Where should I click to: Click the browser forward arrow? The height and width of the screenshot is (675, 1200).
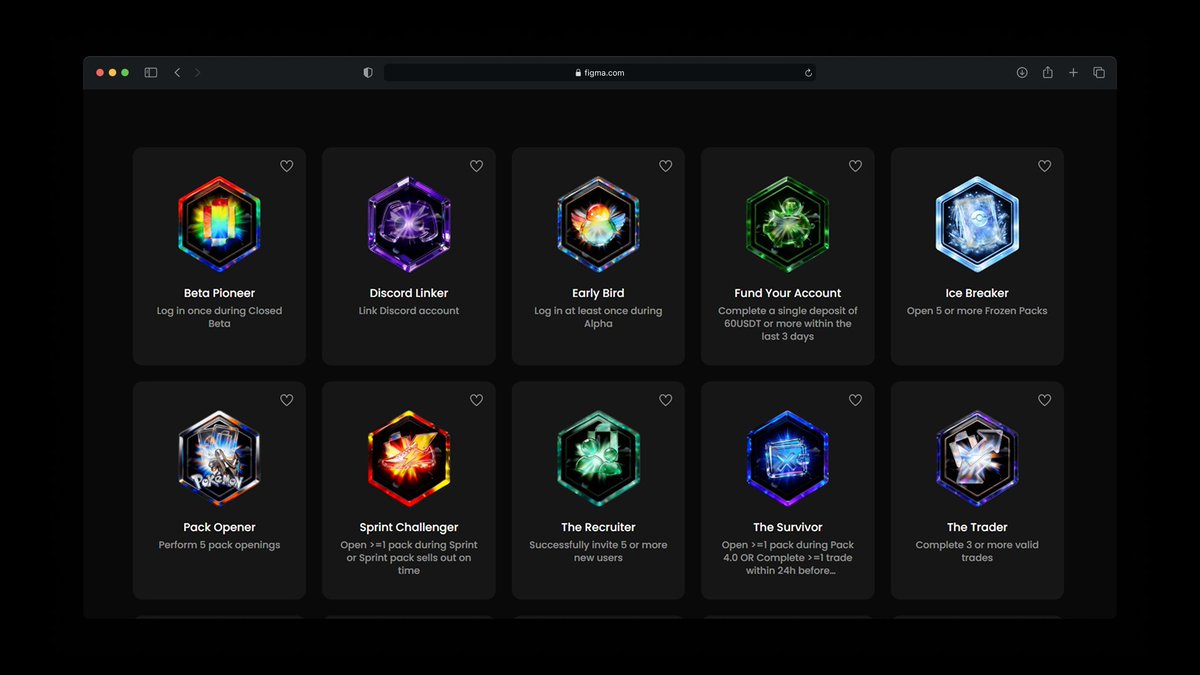(x=197, y=73)
